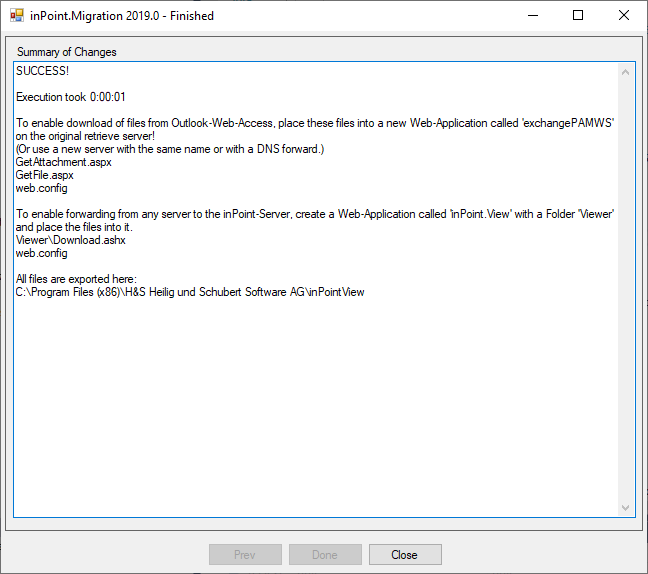Click the C:\Program Files (x86) export path
Screen dimensions: 648x574
(x=190, y=292)
